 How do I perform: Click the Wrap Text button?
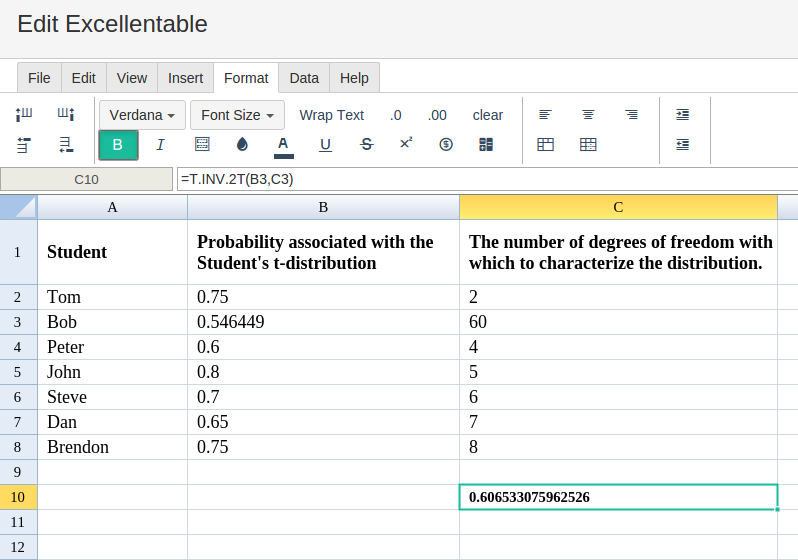(331, 115)
